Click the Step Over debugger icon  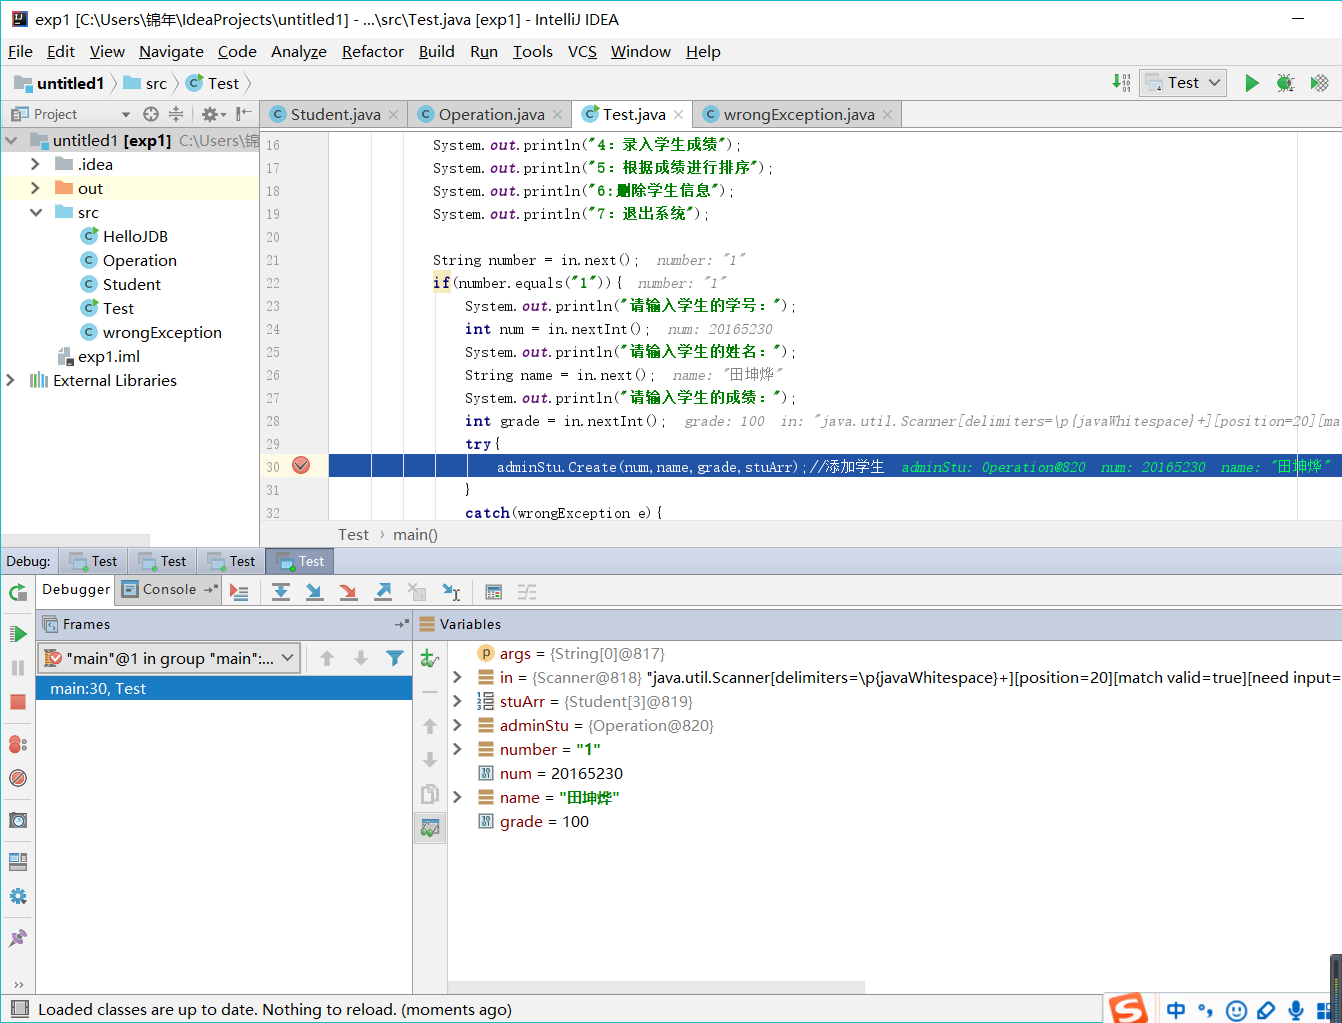pos(281,592)
